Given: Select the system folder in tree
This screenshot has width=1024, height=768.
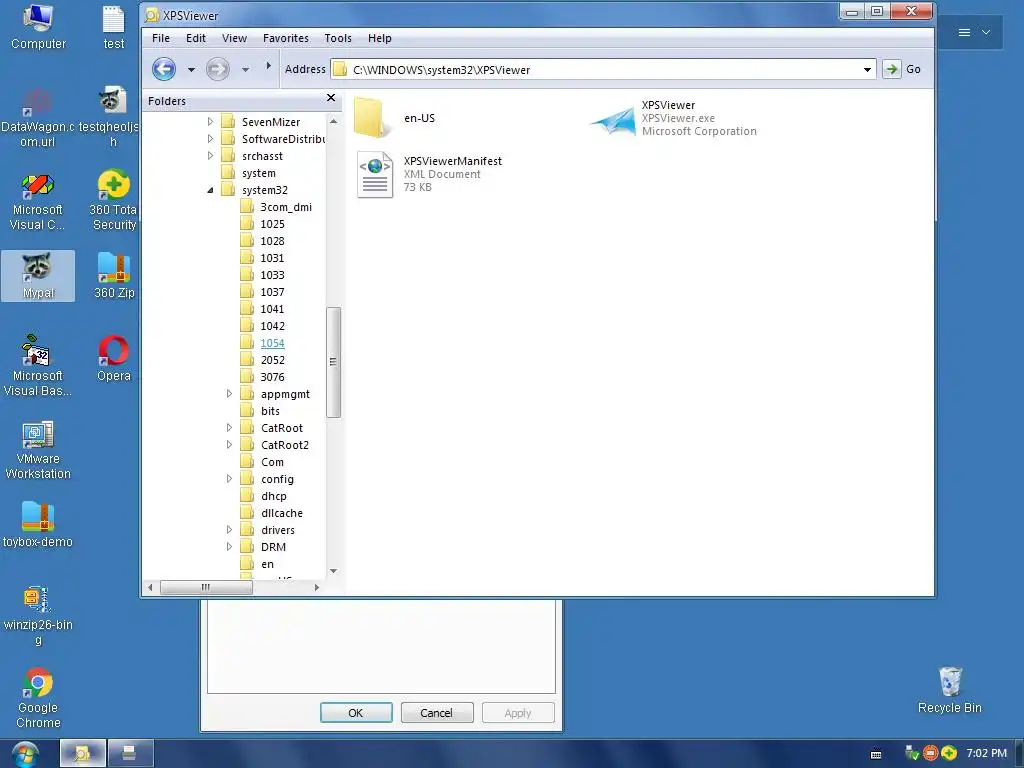Looking at the screenshot, I should [259, 173].
